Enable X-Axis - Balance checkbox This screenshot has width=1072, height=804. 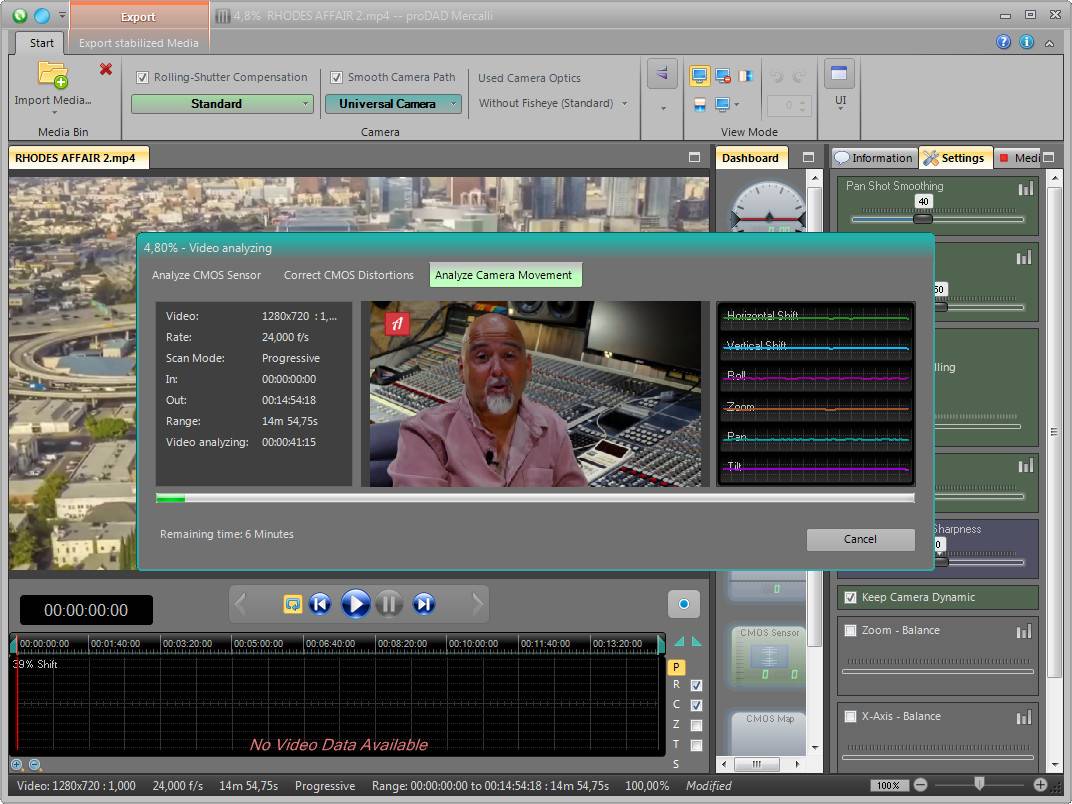pyautogui.click(x=850, y=716)
